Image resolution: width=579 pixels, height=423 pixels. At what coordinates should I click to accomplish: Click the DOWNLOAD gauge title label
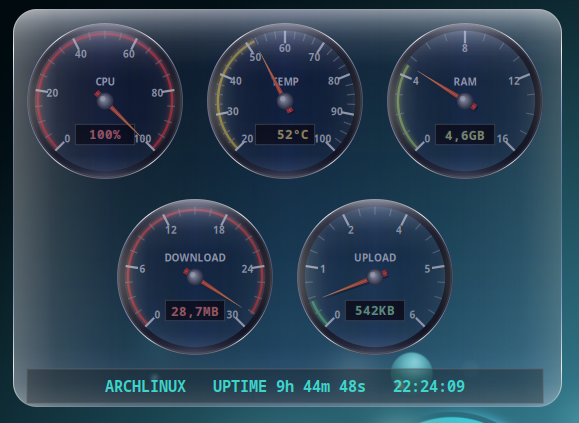pyautogui.click(x=195, y=258)
